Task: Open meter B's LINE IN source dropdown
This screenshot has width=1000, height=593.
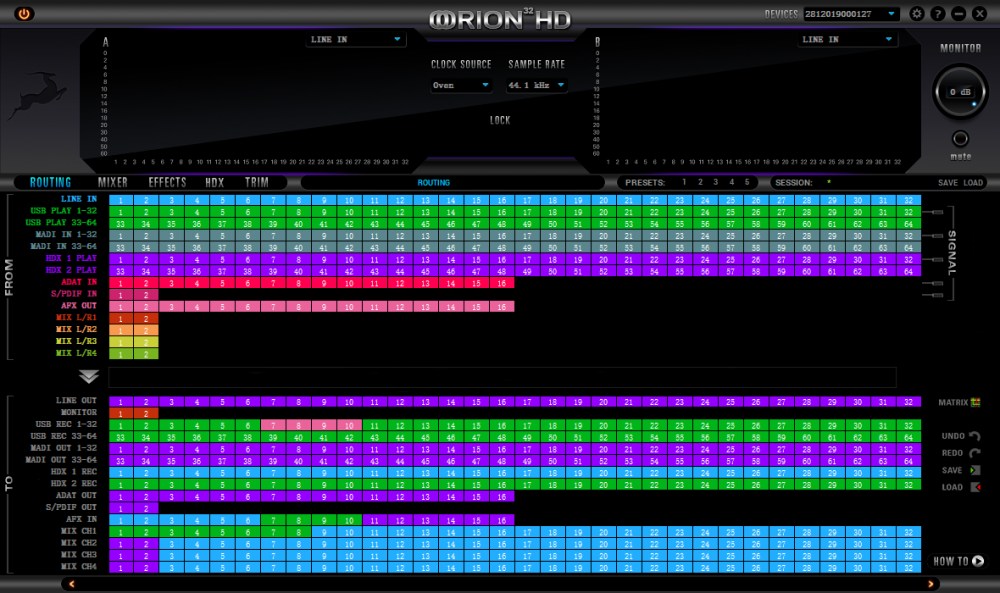Action: click(848, 40)
